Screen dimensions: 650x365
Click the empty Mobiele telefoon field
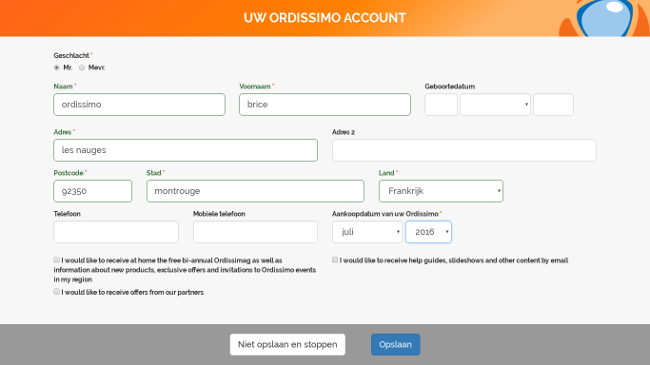pyautogui.click(x=255, y=232)
